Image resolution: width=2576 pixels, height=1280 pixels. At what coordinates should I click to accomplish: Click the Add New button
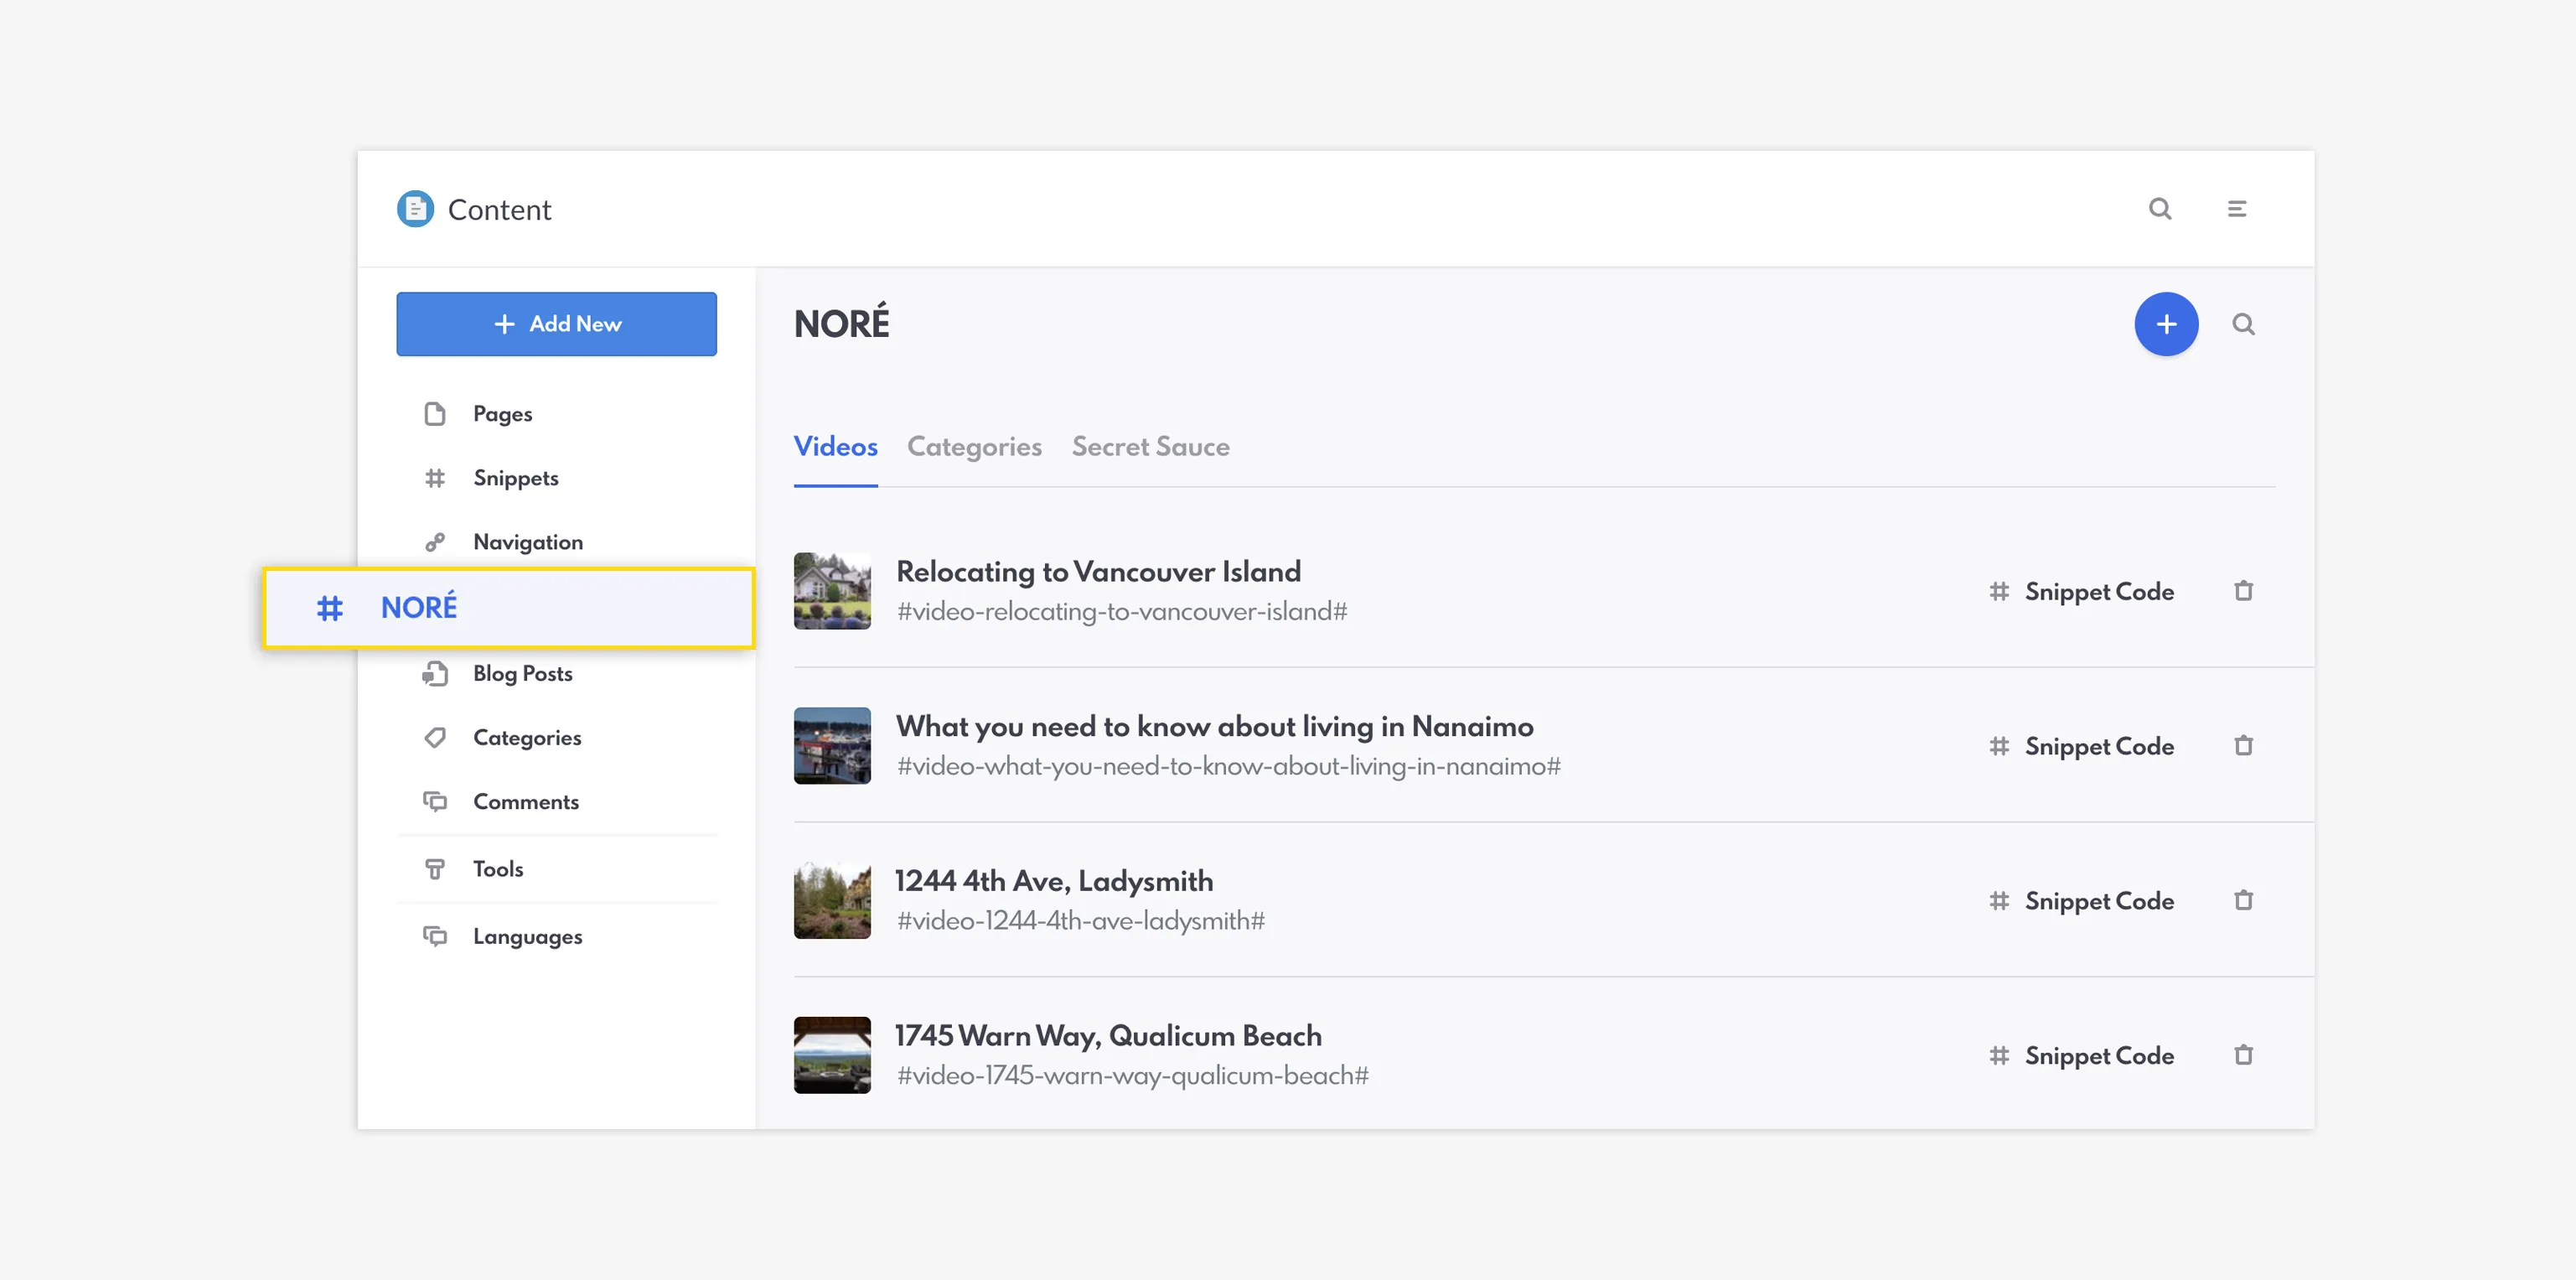[x=556, y=324]
